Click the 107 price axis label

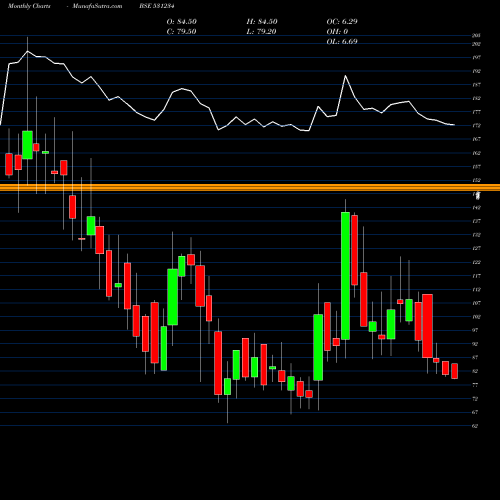click(476, 303)
